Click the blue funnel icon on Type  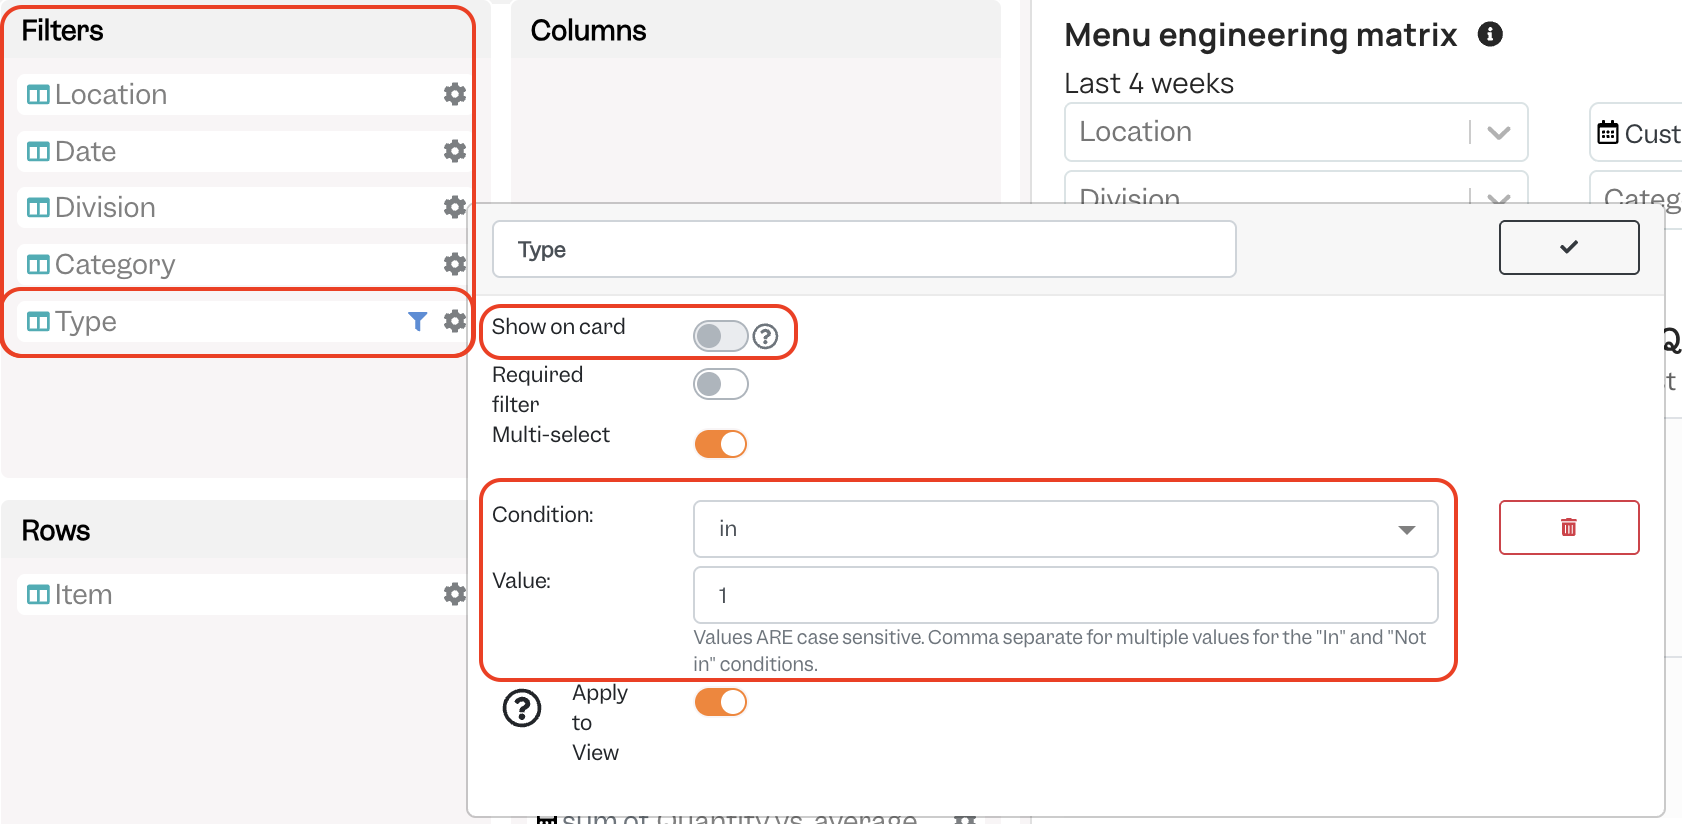(x=418, y=321)
